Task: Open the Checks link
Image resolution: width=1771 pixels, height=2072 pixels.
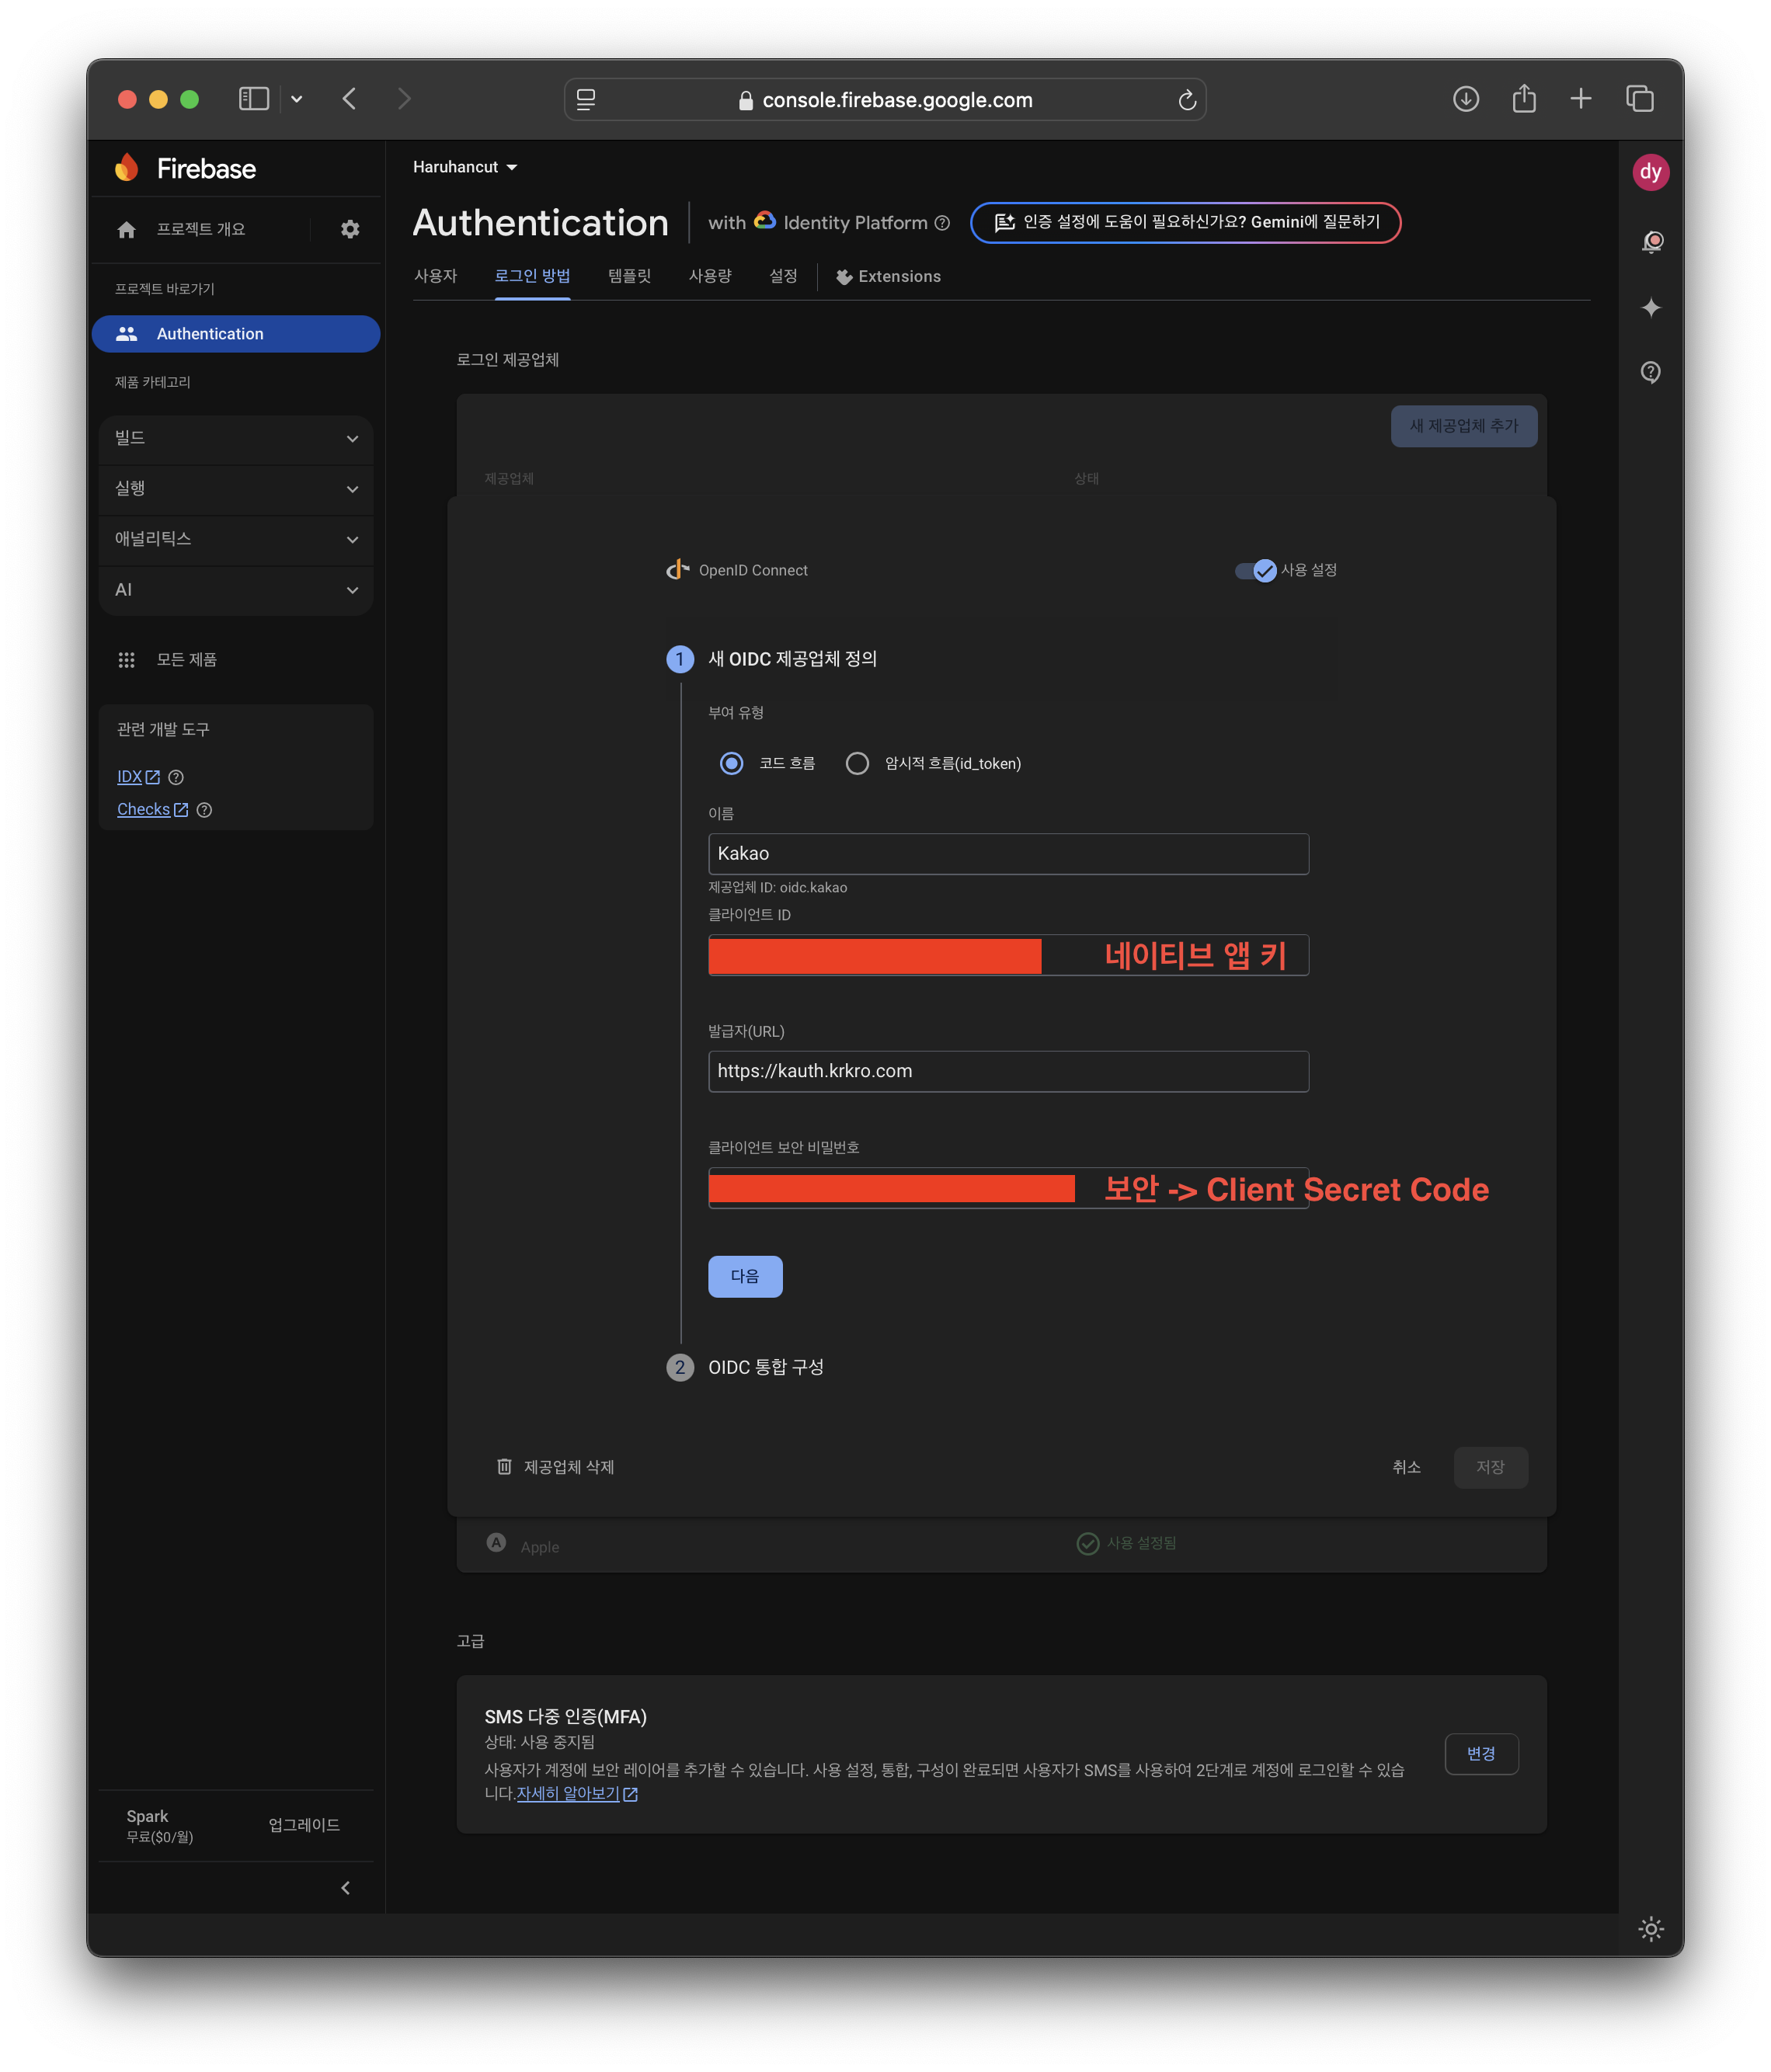Action: coord(152,810)
